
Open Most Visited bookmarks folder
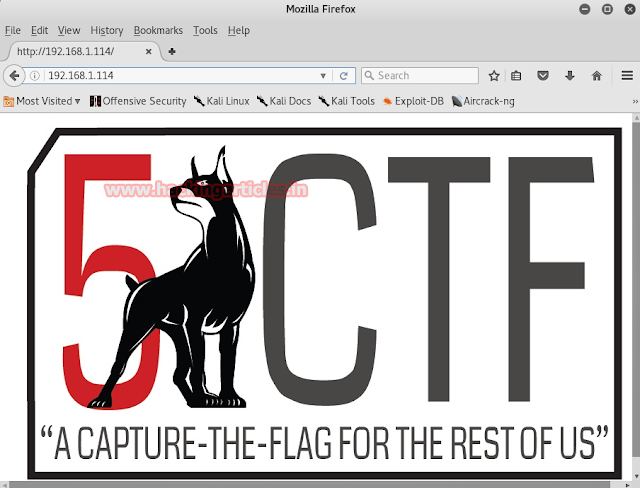pos(42,101)
